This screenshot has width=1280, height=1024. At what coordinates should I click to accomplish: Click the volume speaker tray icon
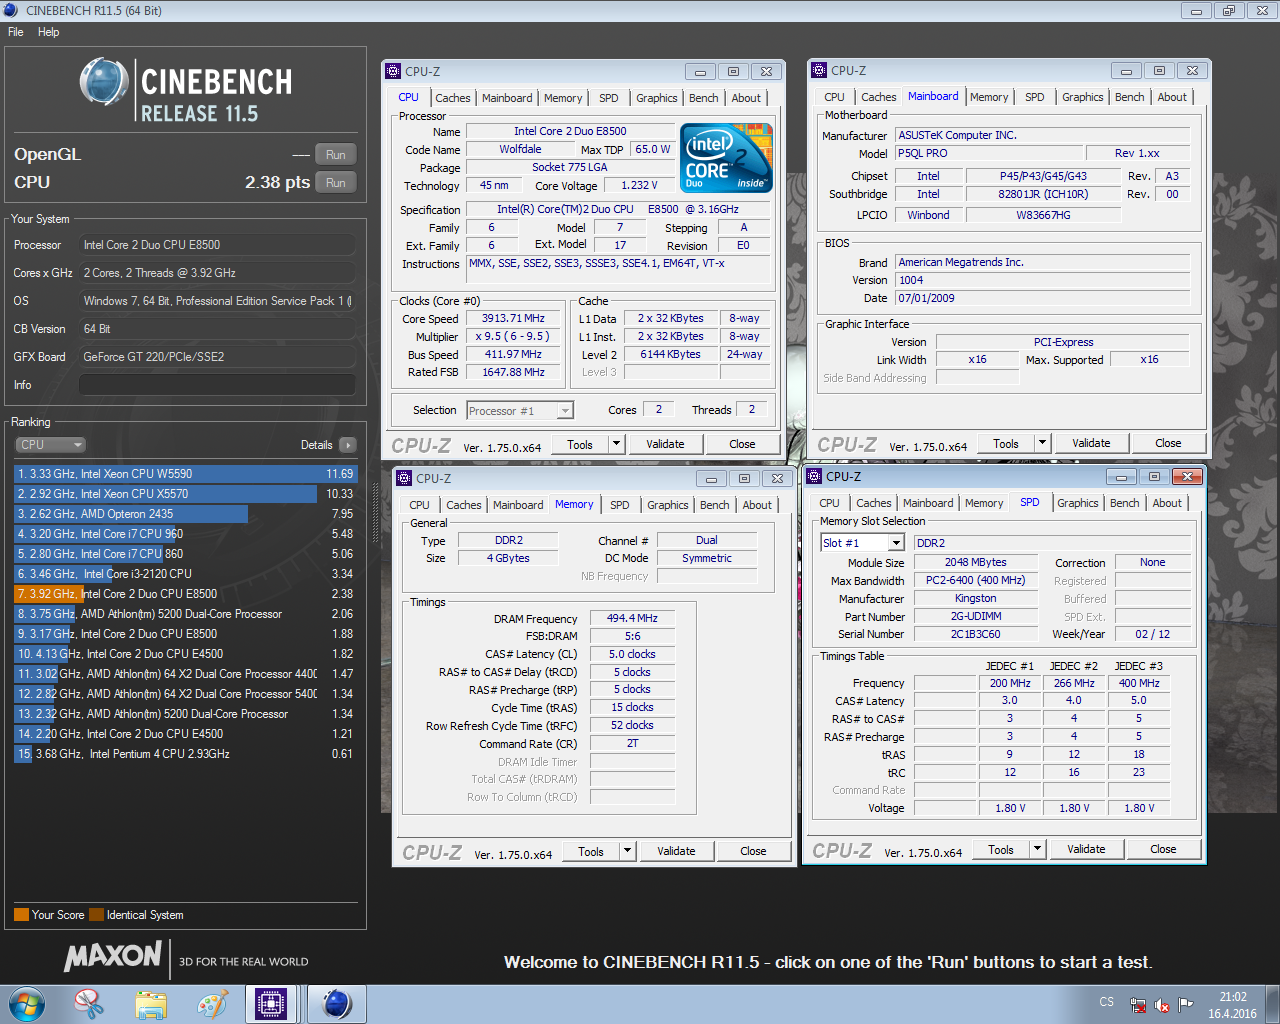[1162, 1005]
